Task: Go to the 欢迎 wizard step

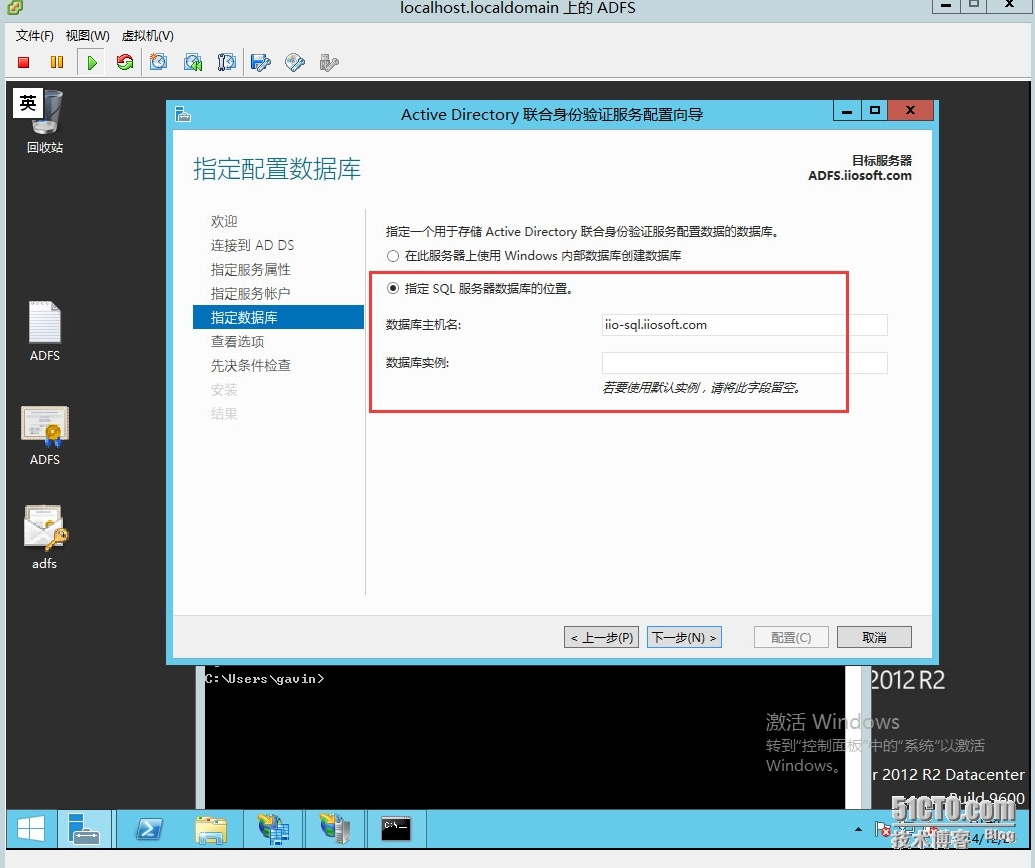Action: [224, 221]
